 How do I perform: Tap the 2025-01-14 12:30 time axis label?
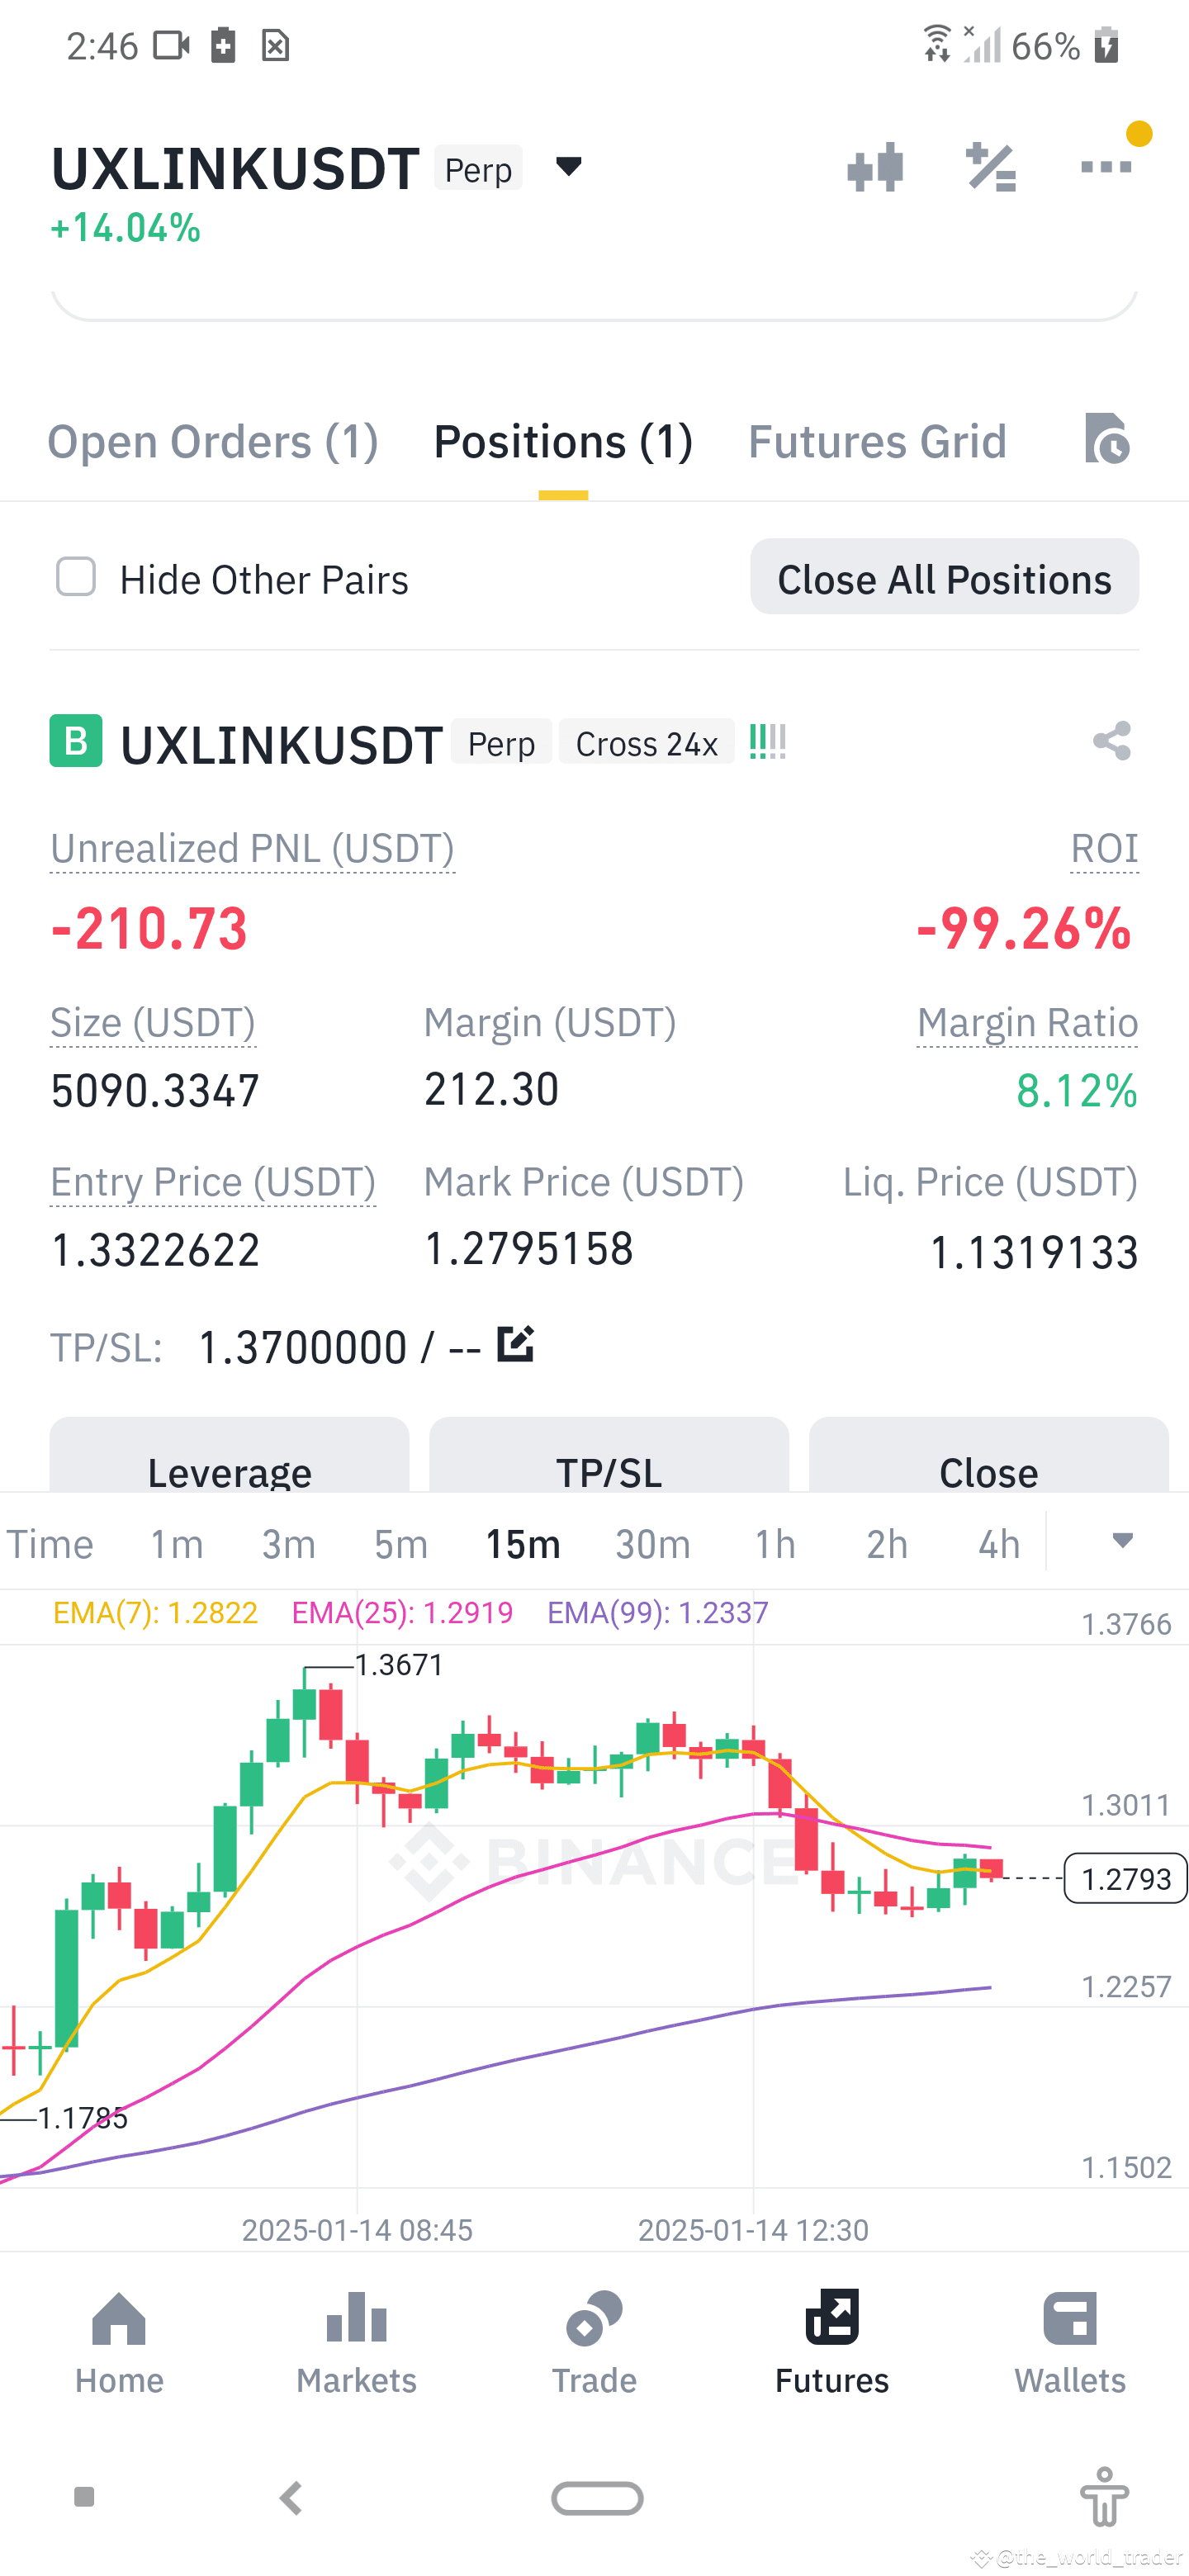click(x=753, y=2230)
